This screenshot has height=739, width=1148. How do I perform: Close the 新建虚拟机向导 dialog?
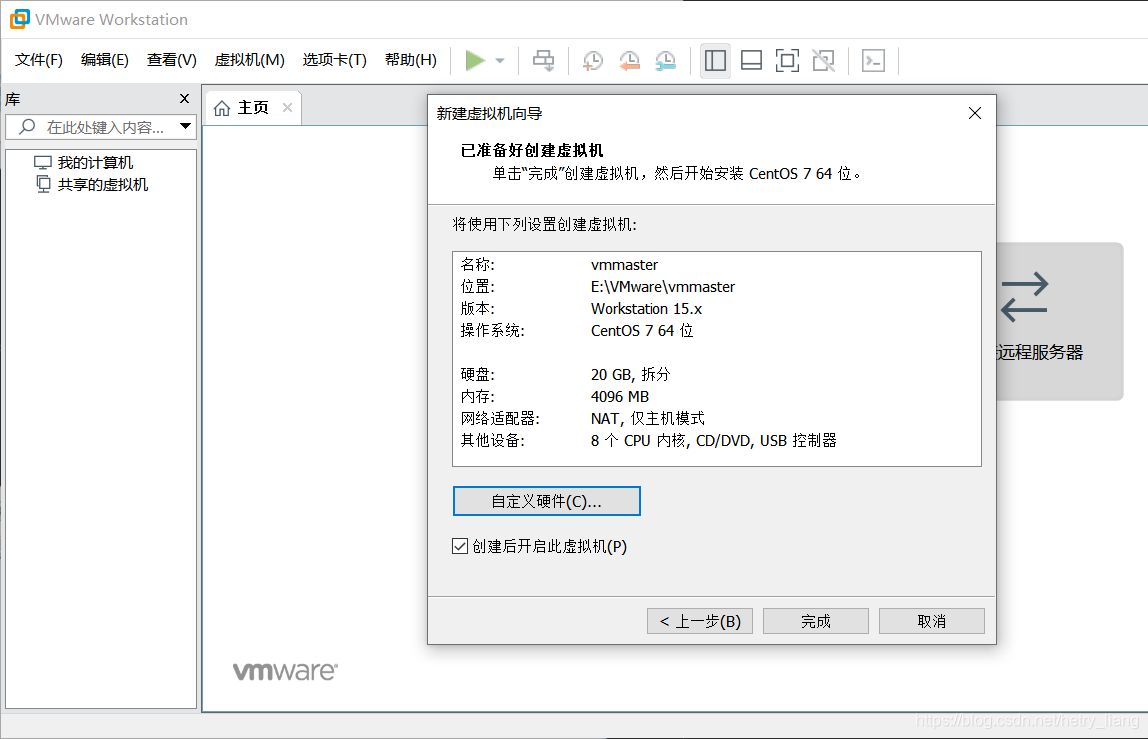coord(974,114)
